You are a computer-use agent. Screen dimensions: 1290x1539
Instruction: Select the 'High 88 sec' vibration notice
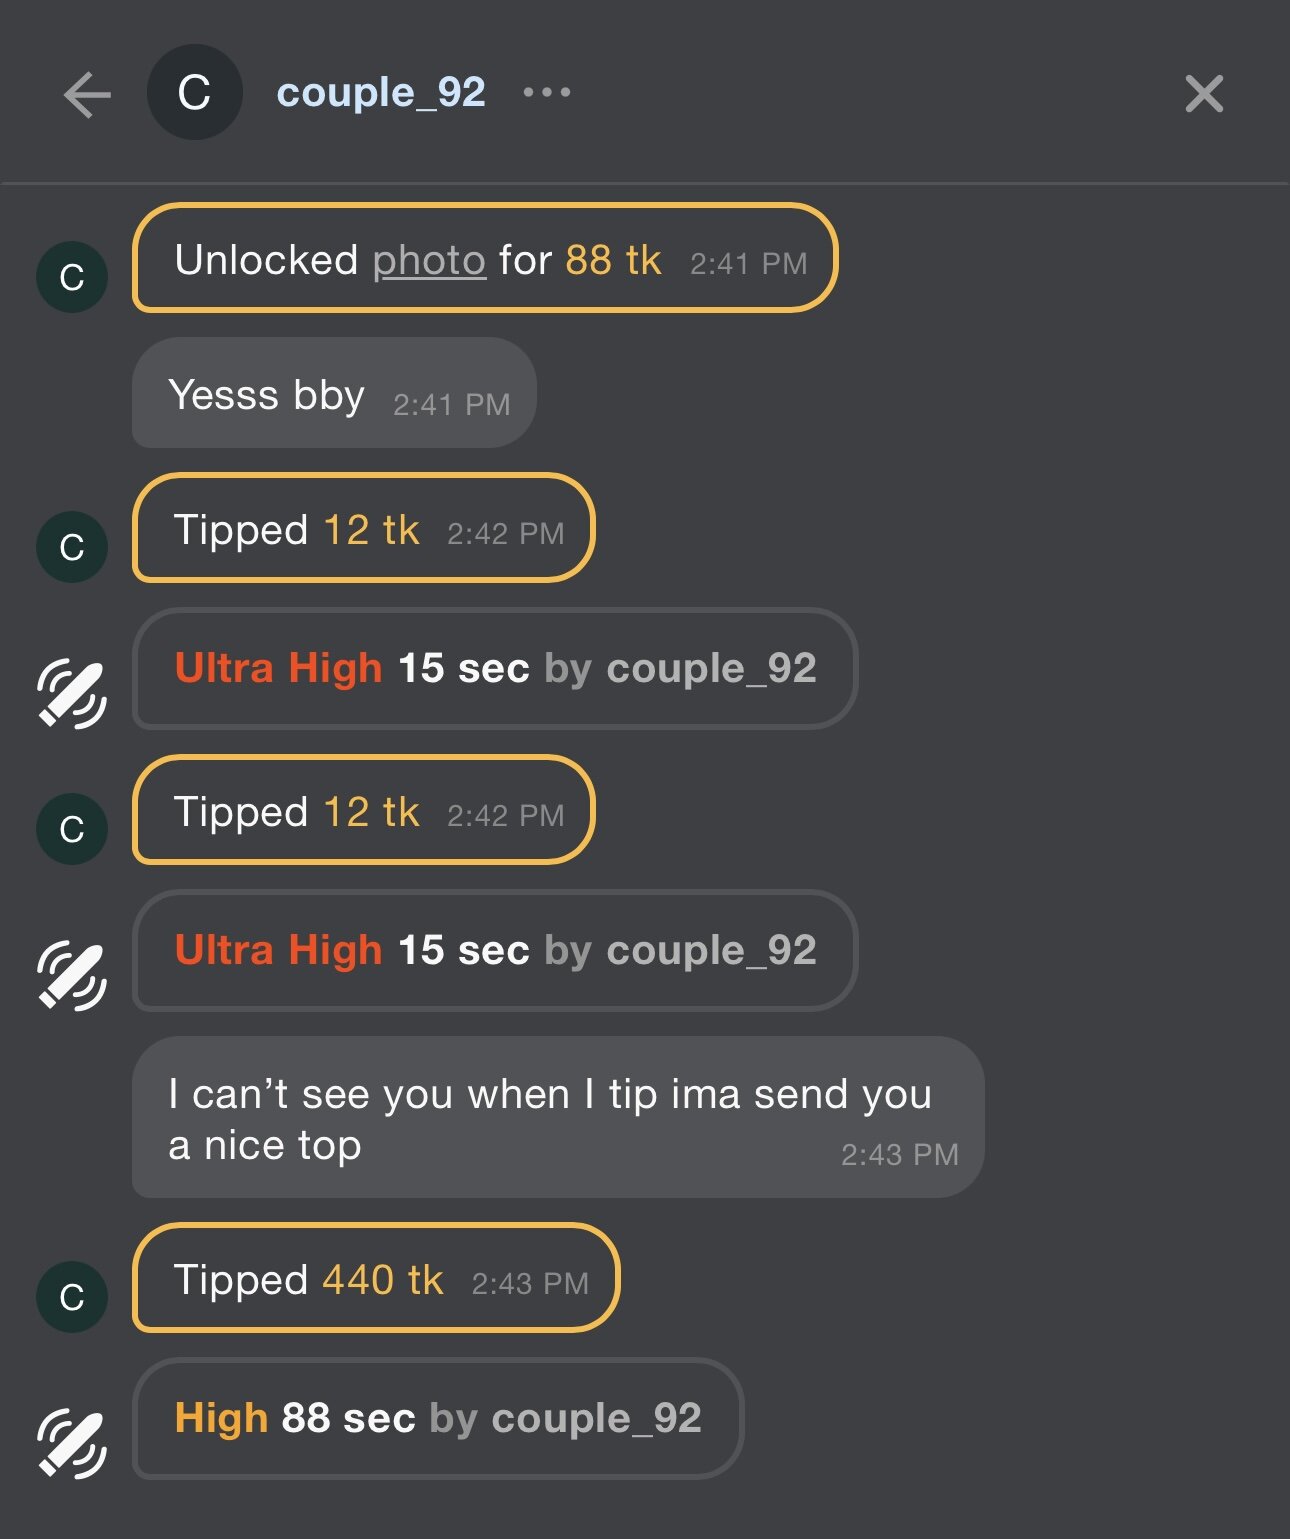(438, 1418)
